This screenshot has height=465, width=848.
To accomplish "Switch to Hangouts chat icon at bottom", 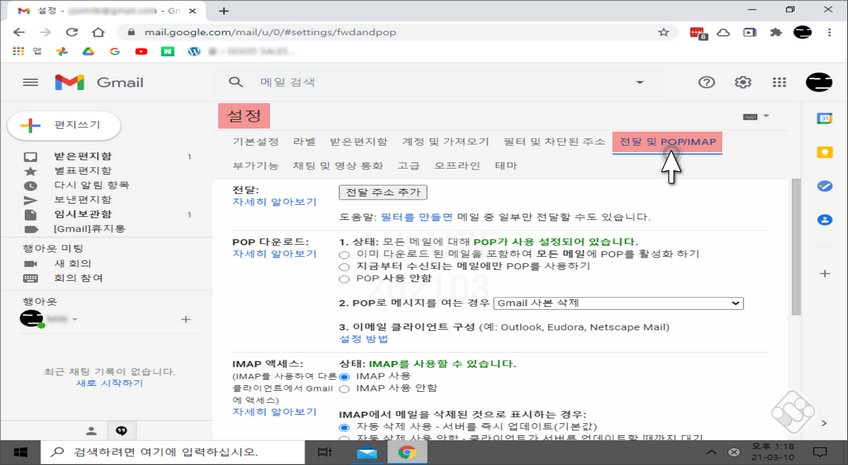I will pyautogui.click(x=121, y=430).
